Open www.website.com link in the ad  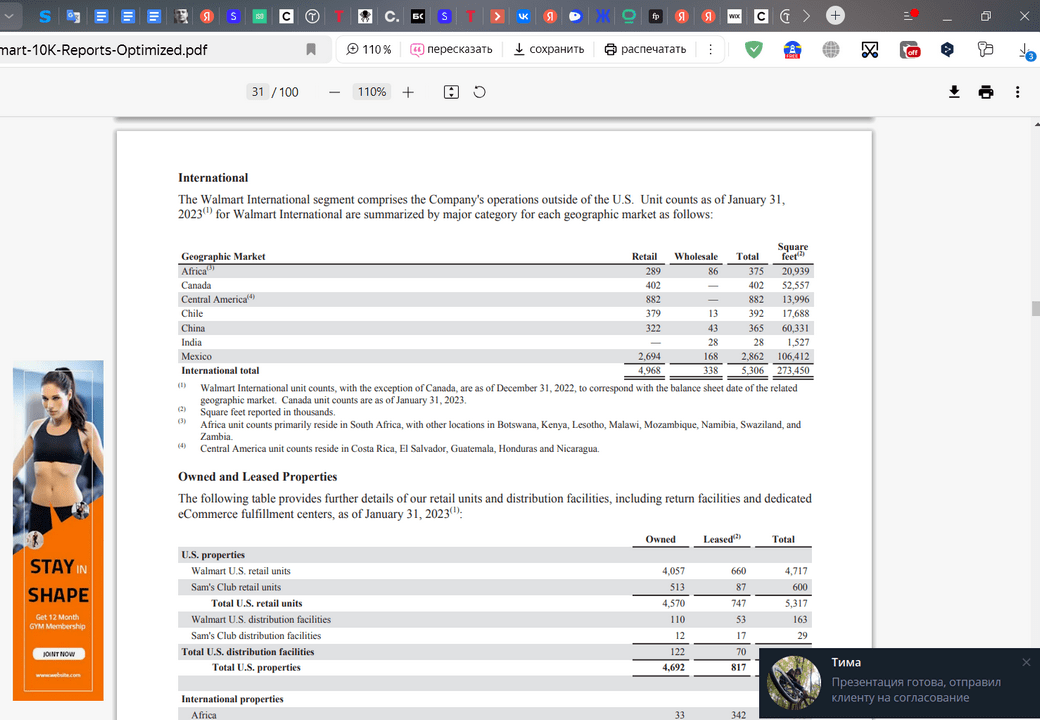point(58,675)
